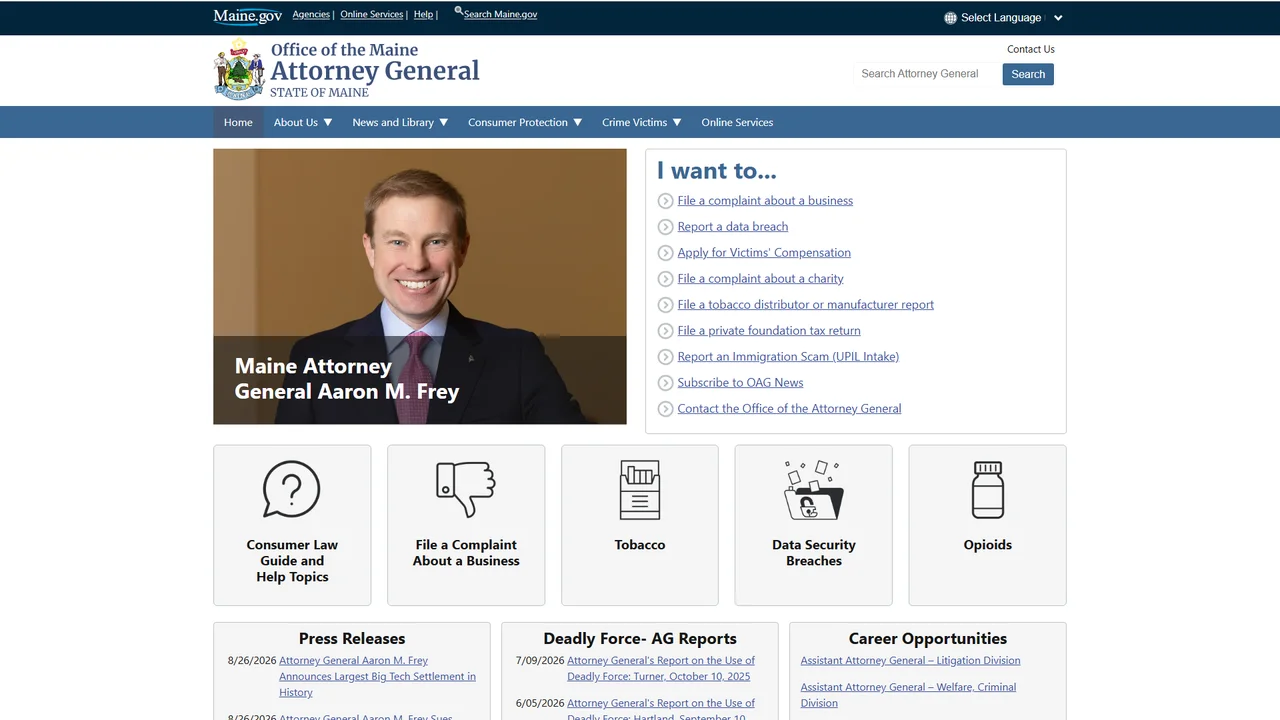Expand the About Us menu

[x=303, y=122]
